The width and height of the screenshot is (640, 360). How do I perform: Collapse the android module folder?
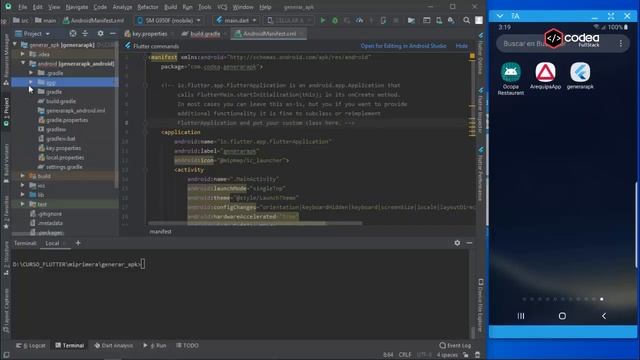(x=23, y=63)
